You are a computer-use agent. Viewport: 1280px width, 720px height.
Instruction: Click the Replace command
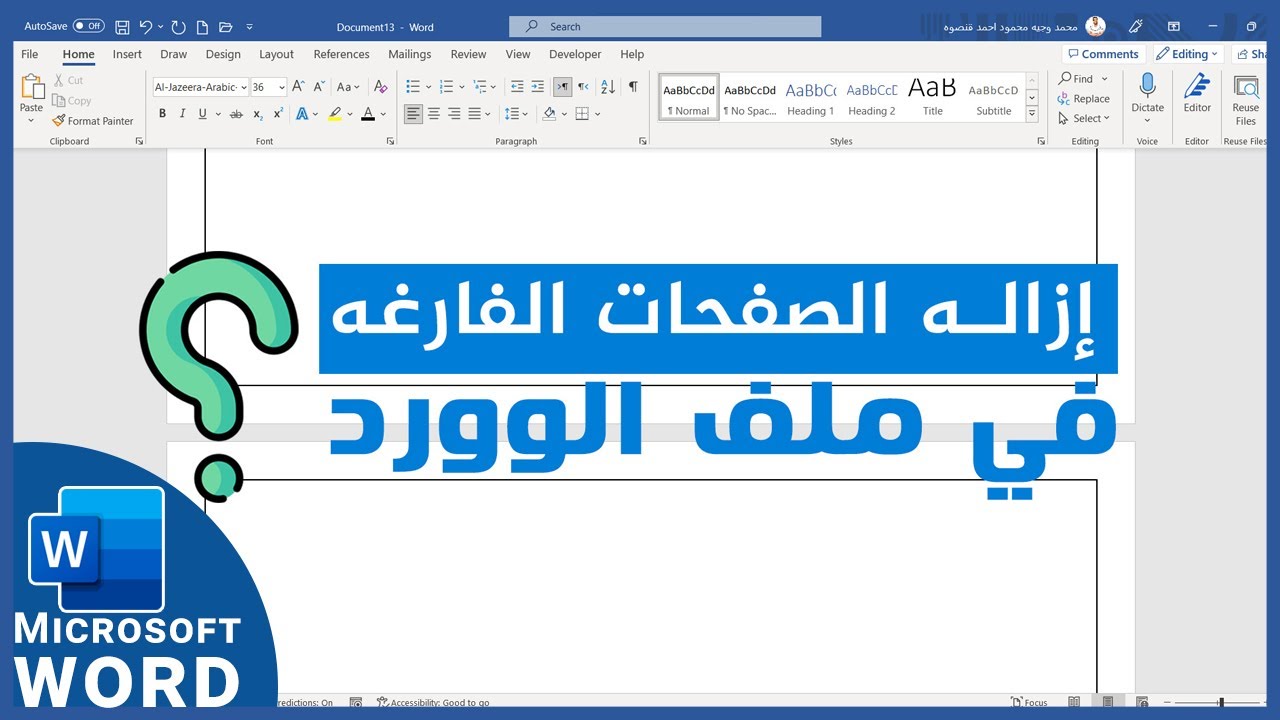[1084, 99]
